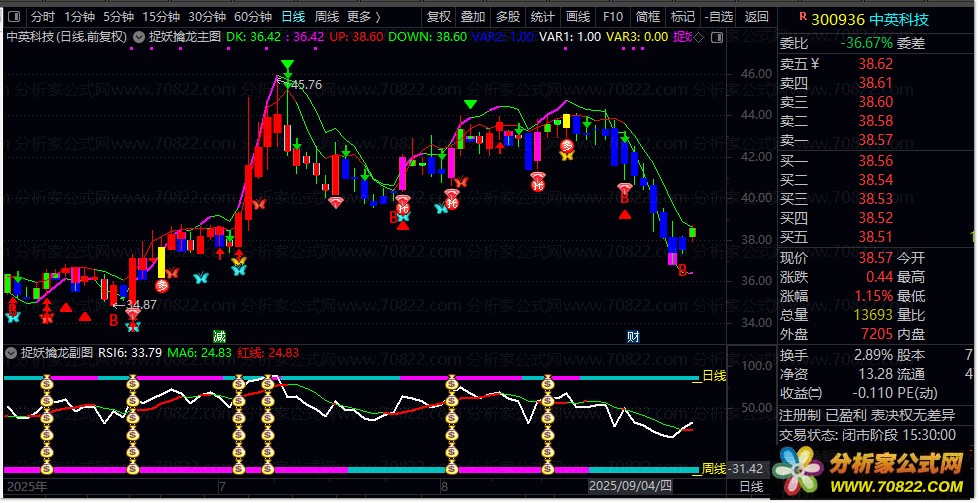The image size is (980, 503).
Task: Click the 卖一 price 38.57
Action: click(x=876, y=140)
